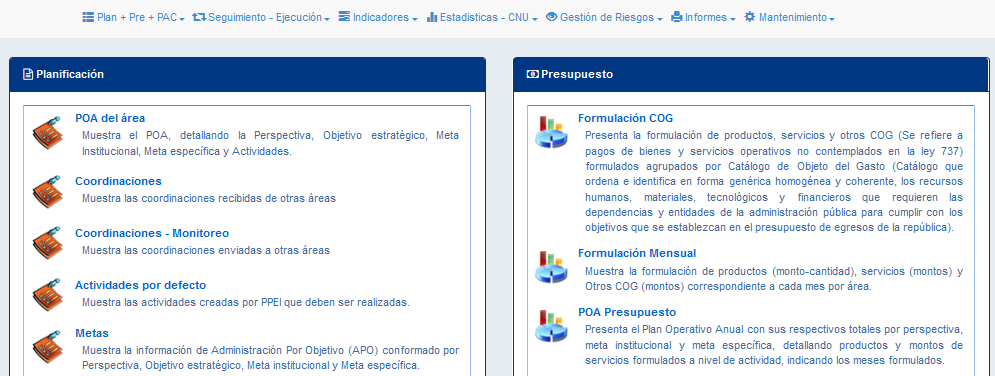Click the text 'Muestra las coordinaciones enviadas a otras áreas'
The height and width of the screenshot is (376, 995).
coord(206,250)
